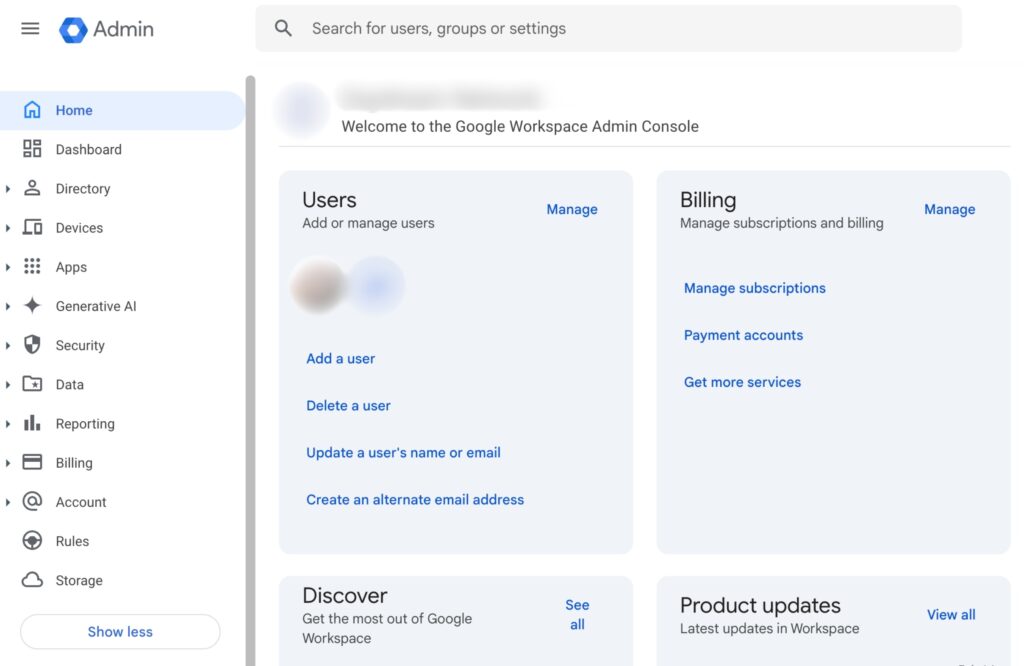Click the Discover card heading
This screenshot has height=666, width=1024.
345,595
